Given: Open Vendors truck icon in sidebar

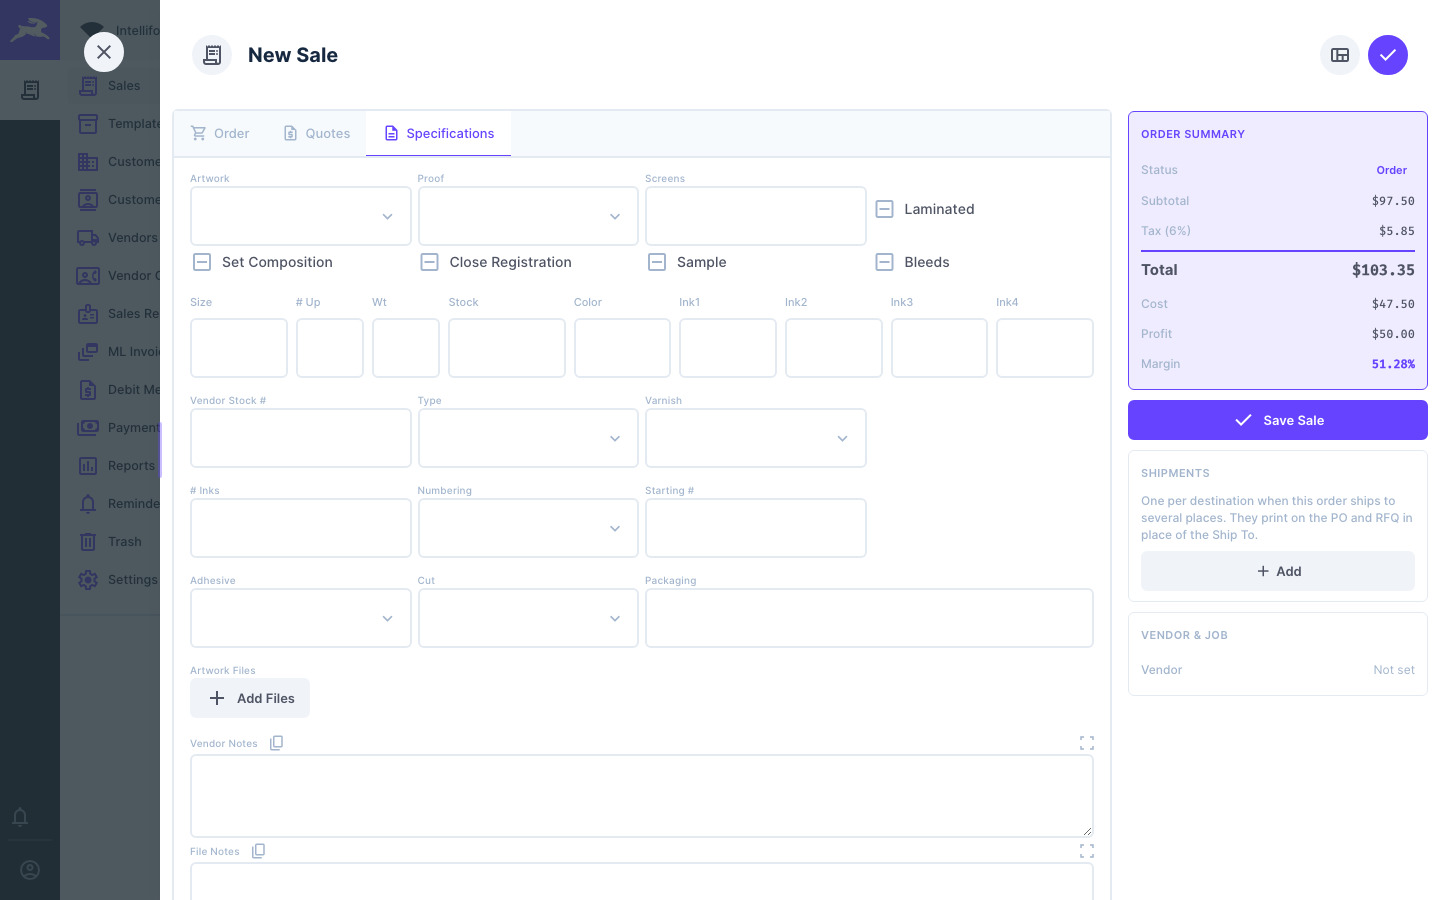Looking at the screenshot, I should pyautogui.click(x=88, y=238).
